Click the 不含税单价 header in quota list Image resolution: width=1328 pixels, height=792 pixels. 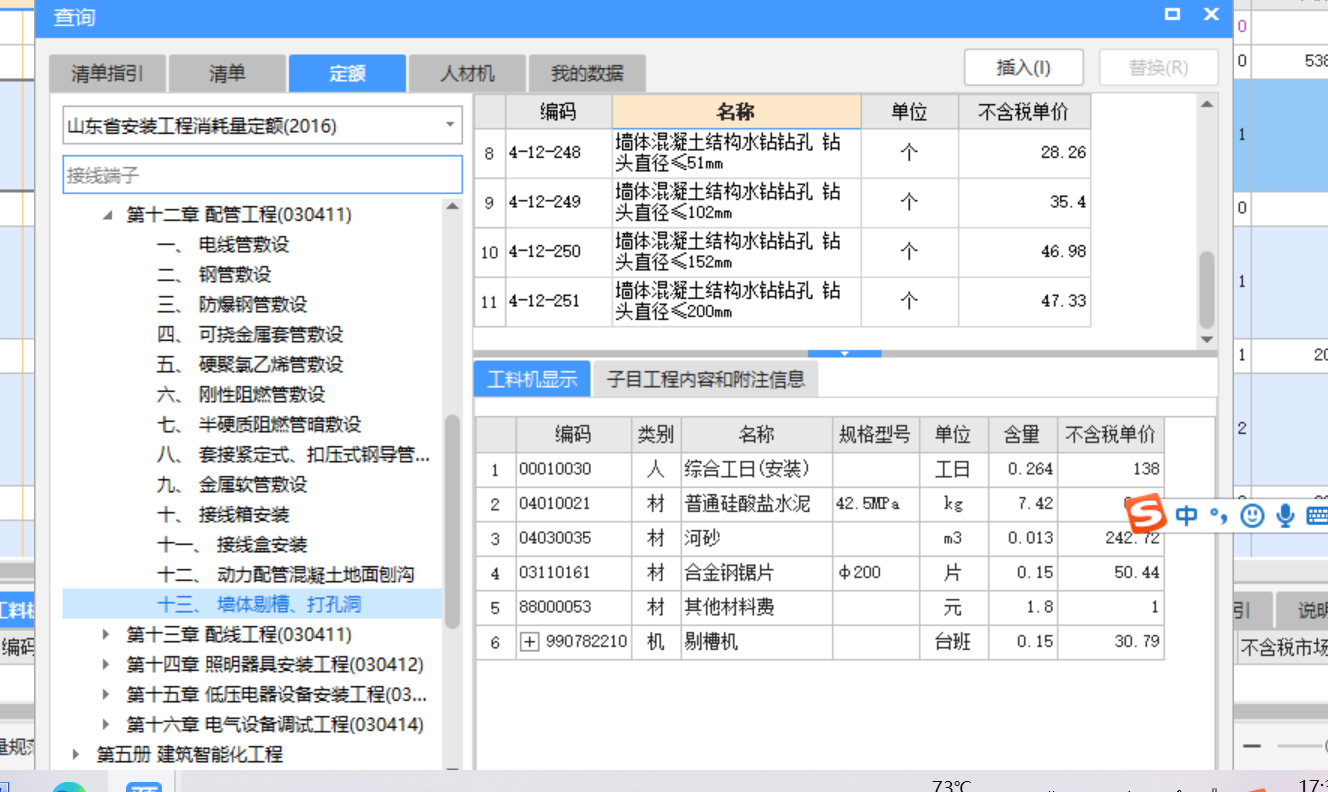[1024, 112]
